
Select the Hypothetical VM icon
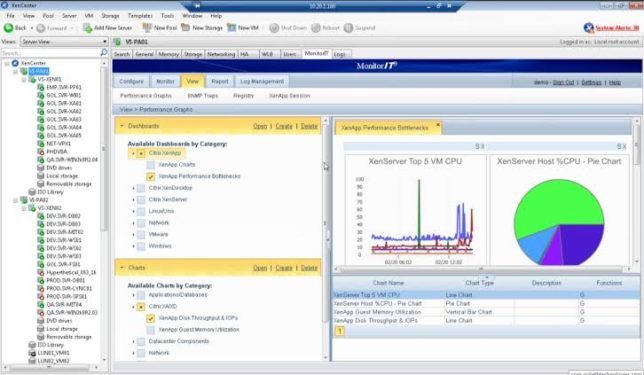coord(41,272)
